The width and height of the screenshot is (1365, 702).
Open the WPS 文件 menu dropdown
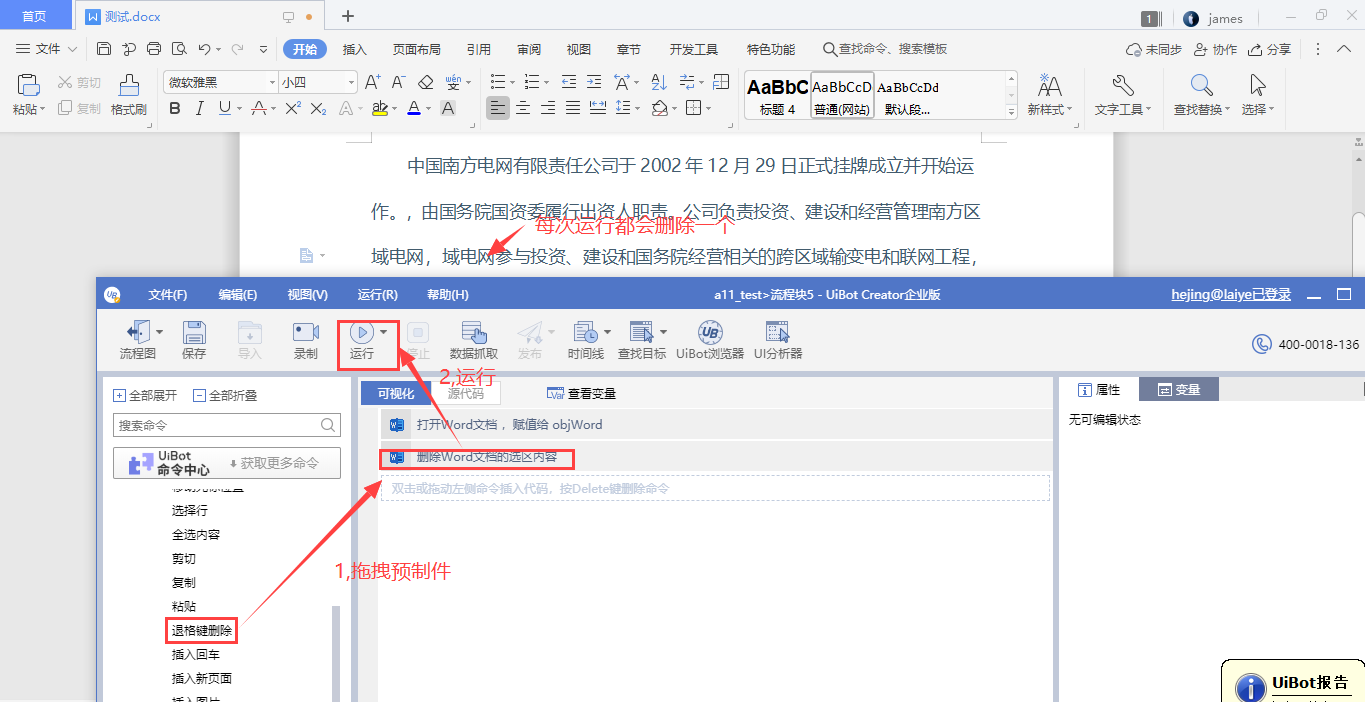click(47, 49)
